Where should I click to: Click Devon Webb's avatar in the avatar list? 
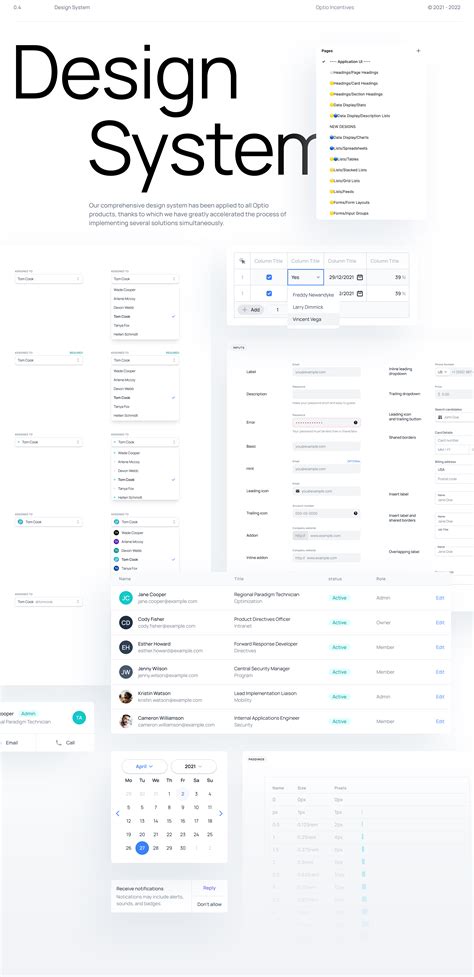[116, 551]
